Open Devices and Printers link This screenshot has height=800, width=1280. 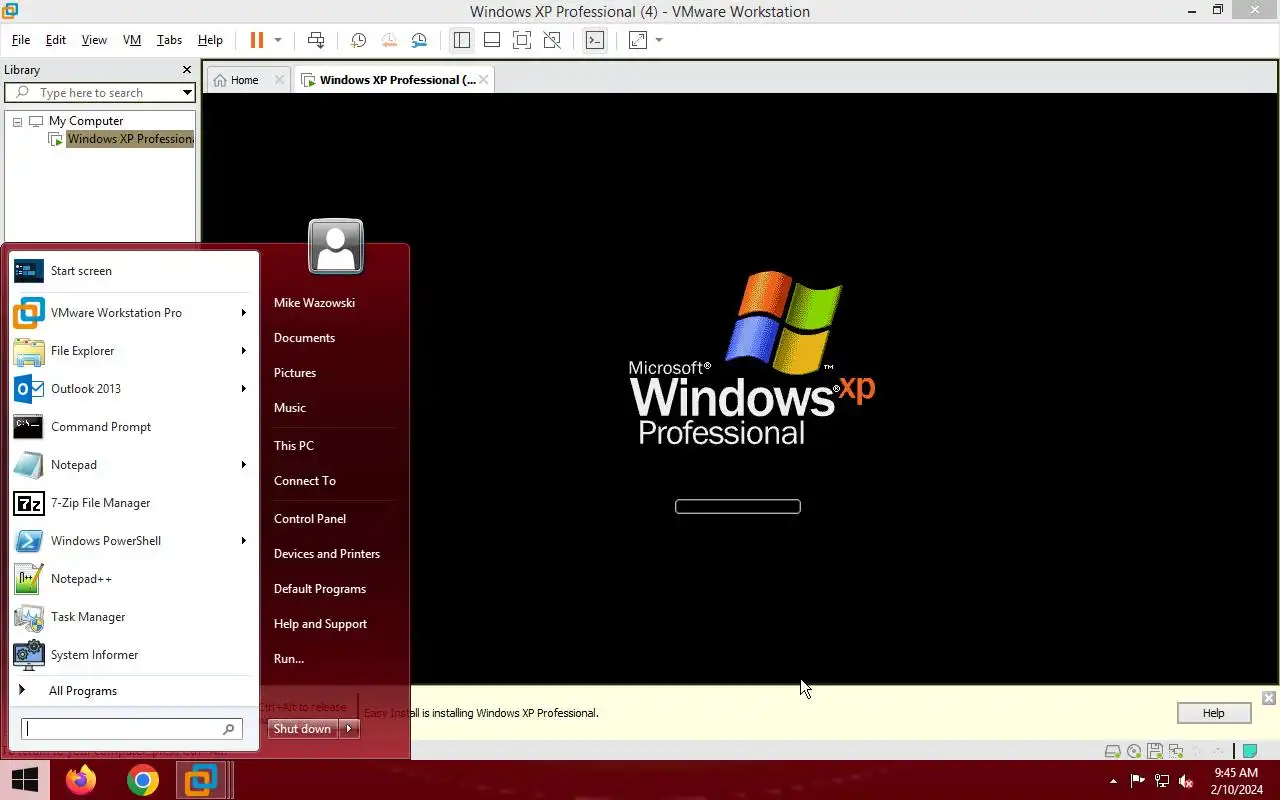point(327,554)
